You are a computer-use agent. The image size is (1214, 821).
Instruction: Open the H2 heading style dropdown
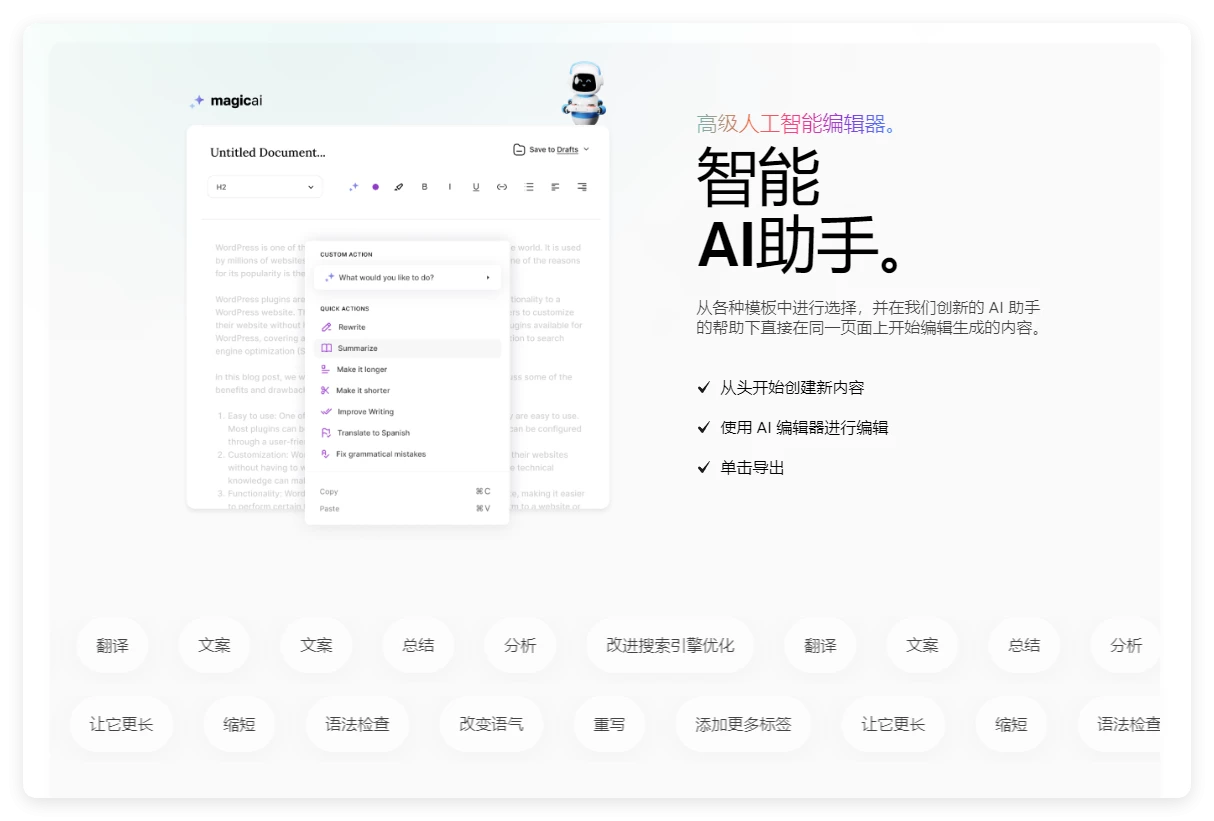[265, 187]
